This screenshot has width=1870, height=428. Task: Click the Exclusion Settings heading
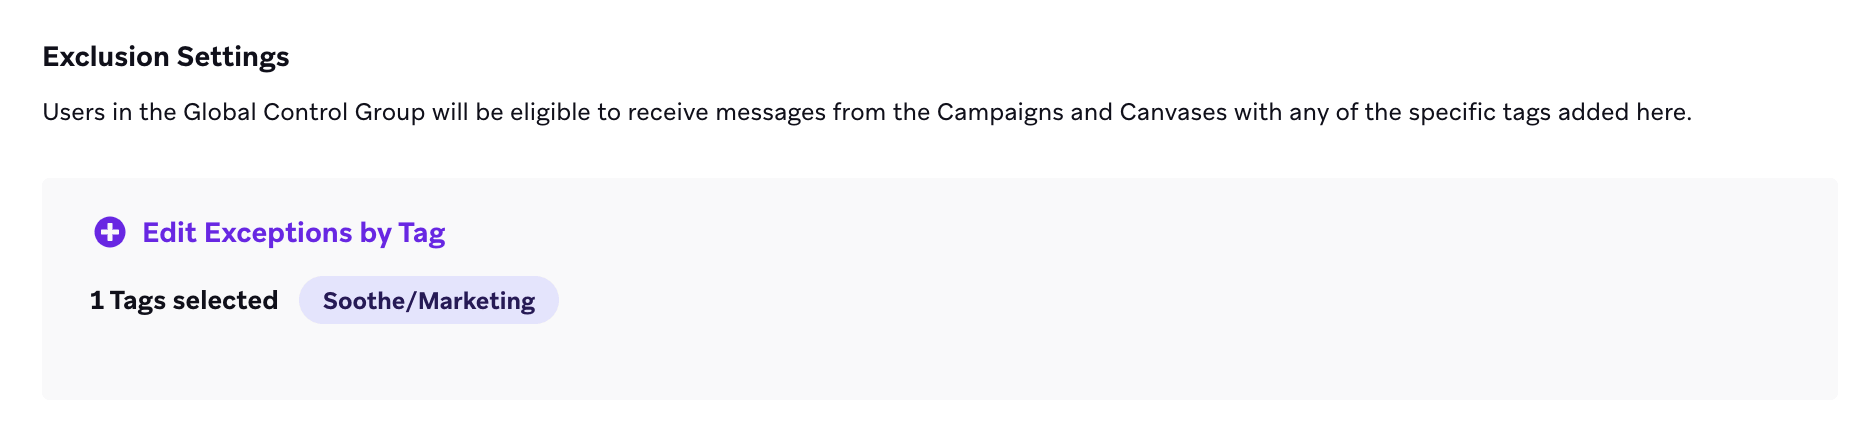[x=165, y=56]
